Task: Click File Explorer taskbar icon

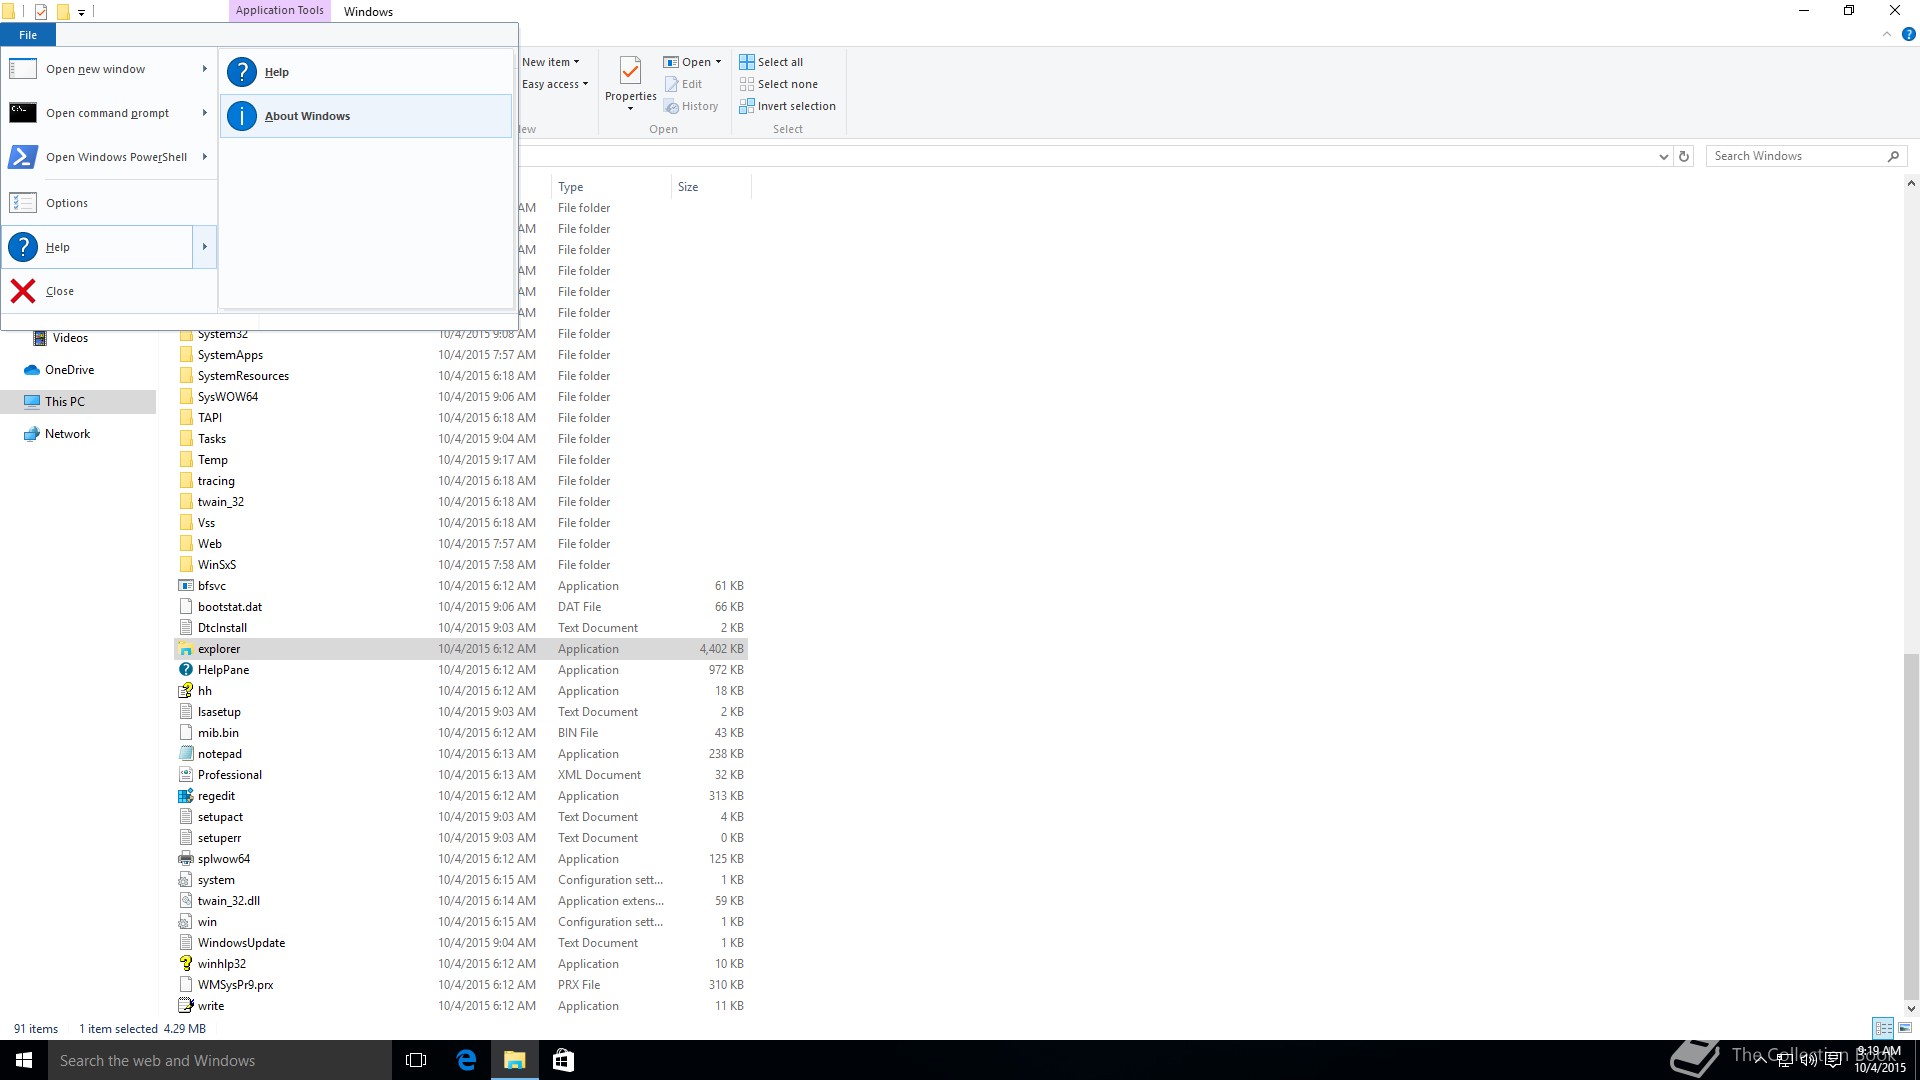Action: [514, 1060]
